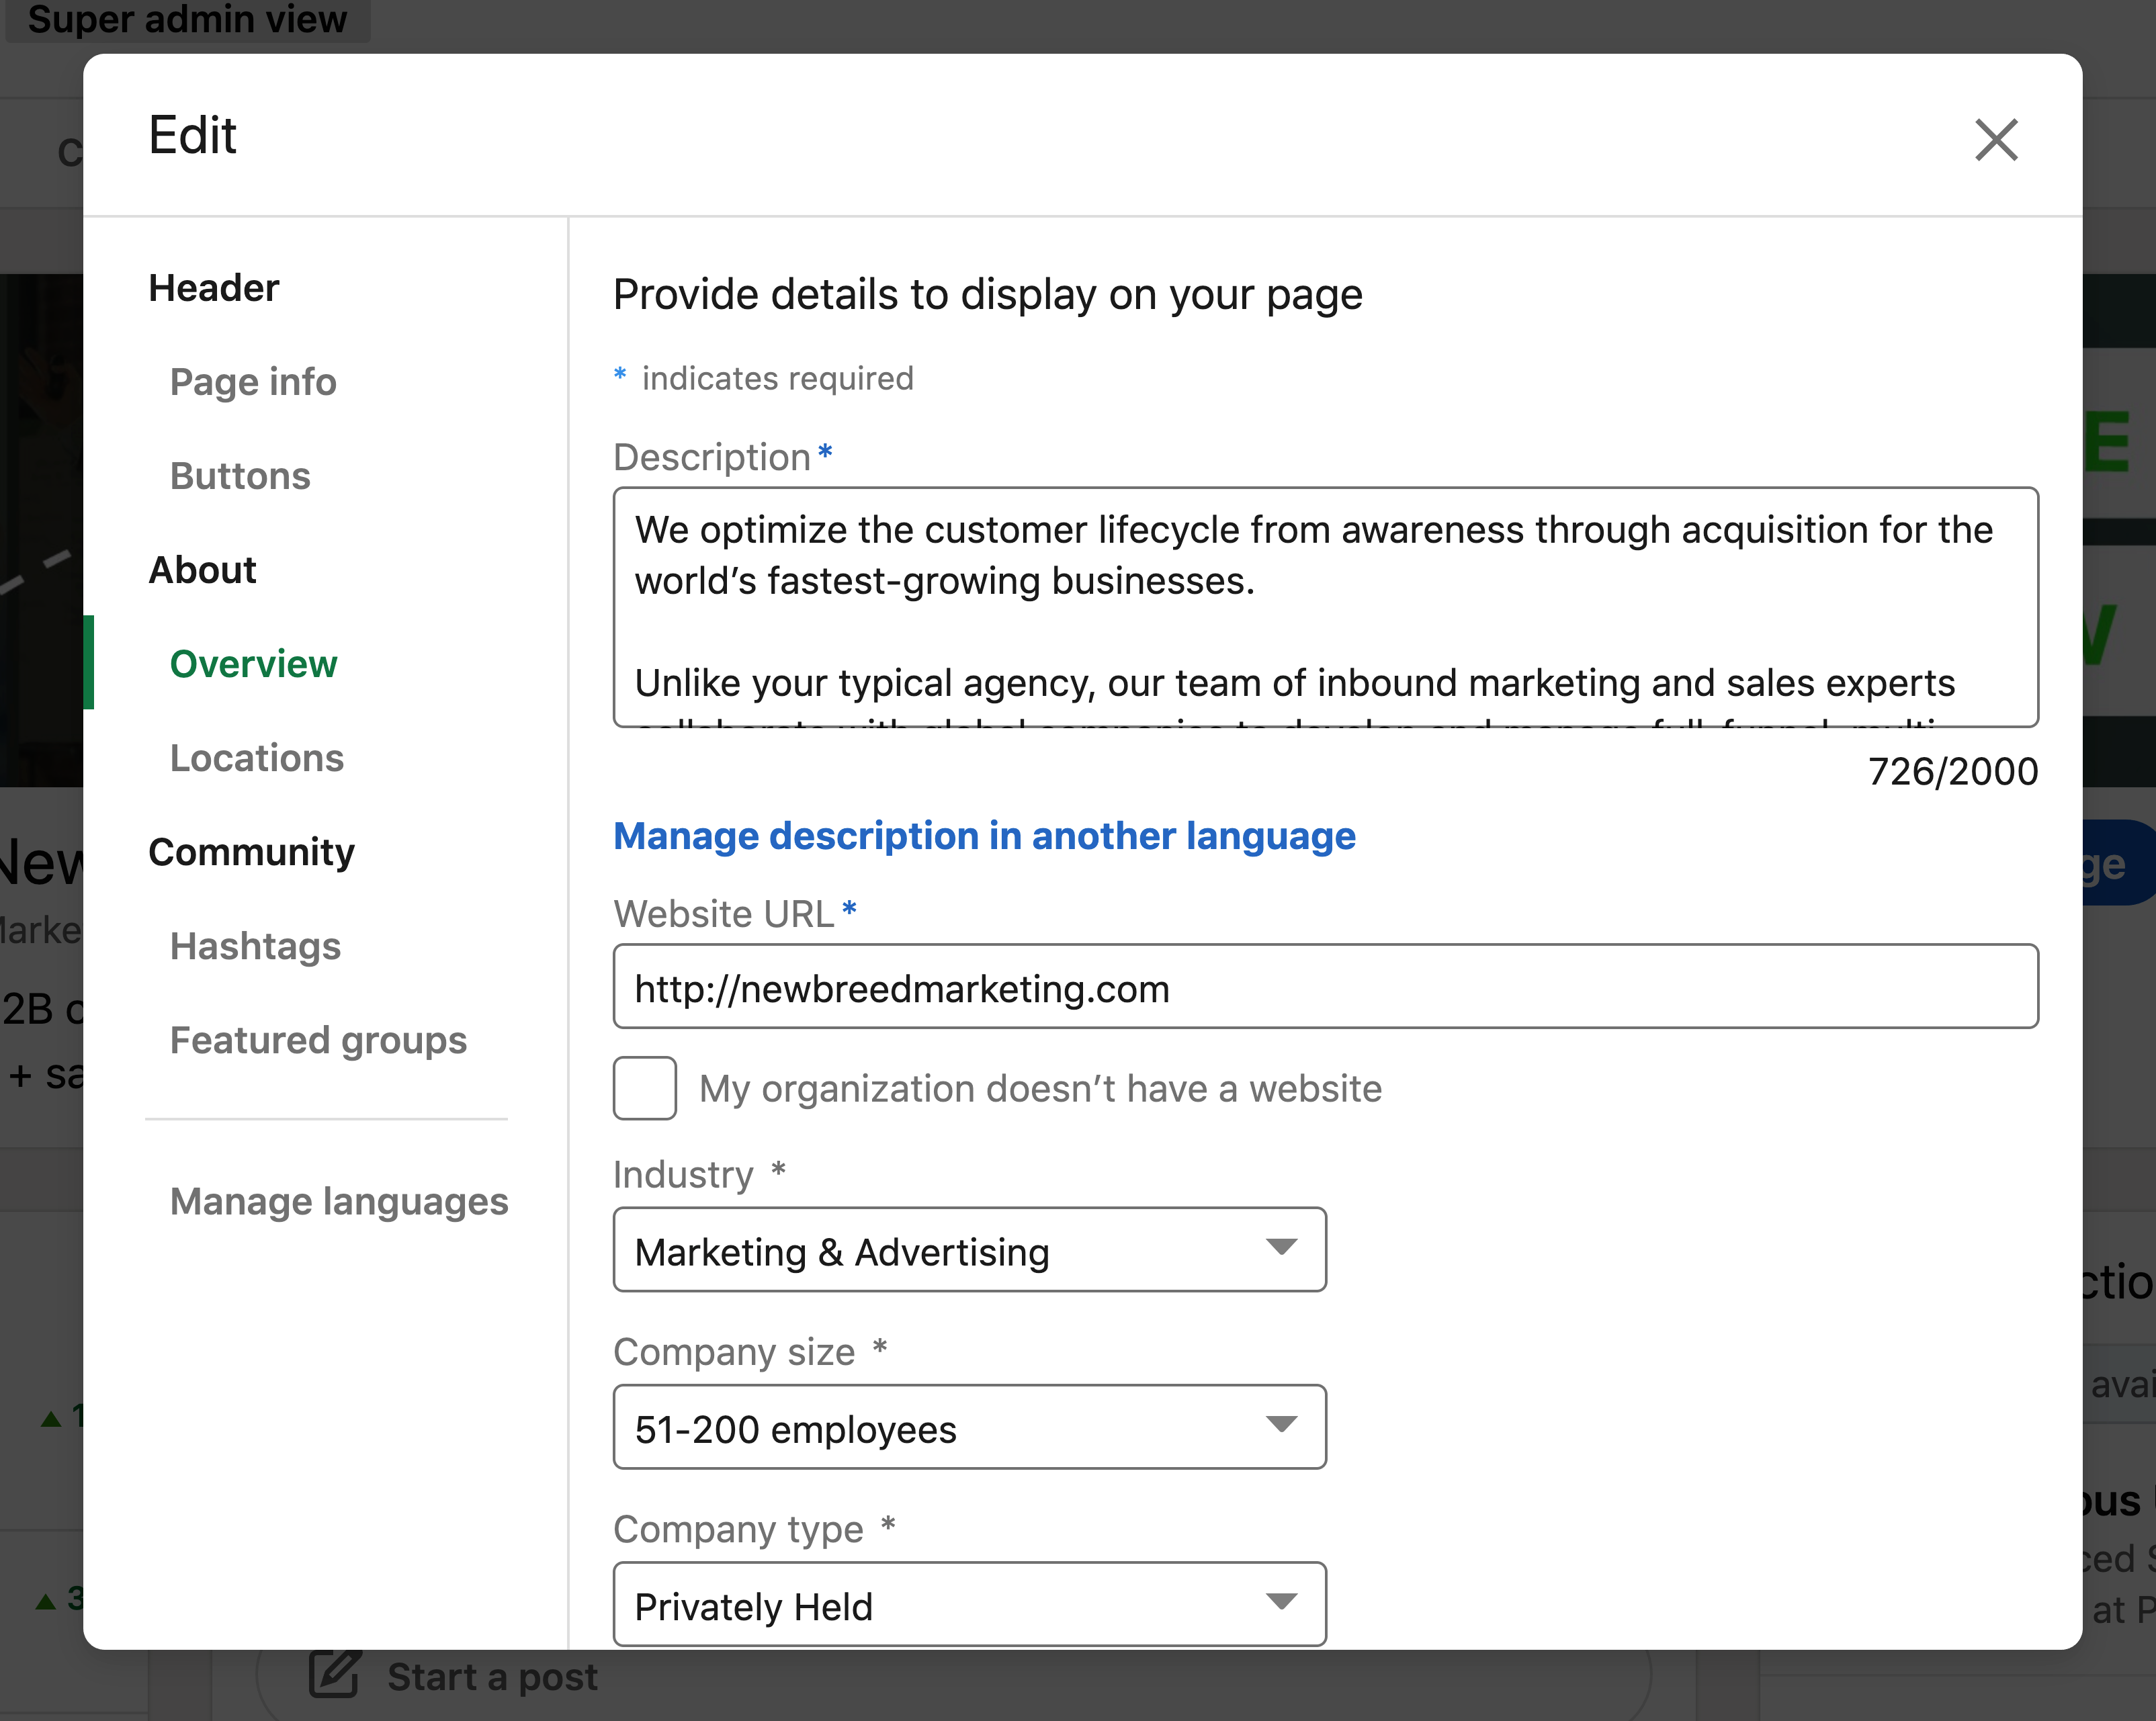The width and height of the screenshot is (2156, 1721).
Task: Go to Page info section
Action: click(253, 382)
